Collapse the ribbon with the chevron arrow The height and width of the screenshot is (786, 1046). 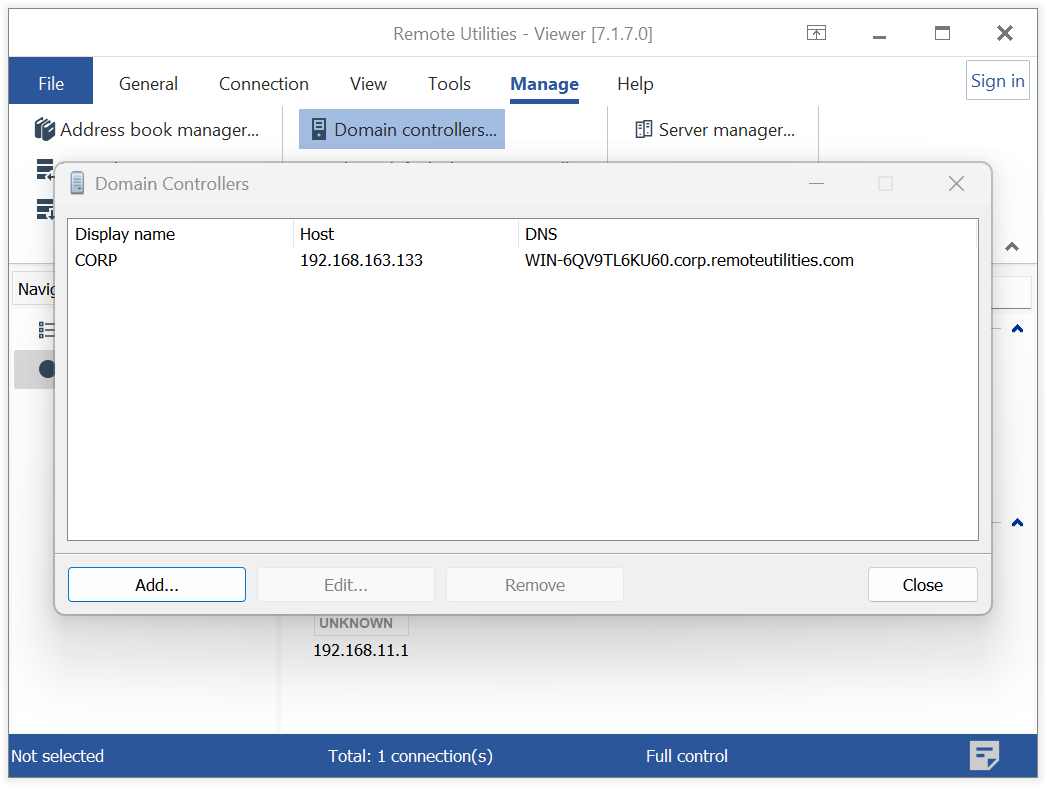1012,247
